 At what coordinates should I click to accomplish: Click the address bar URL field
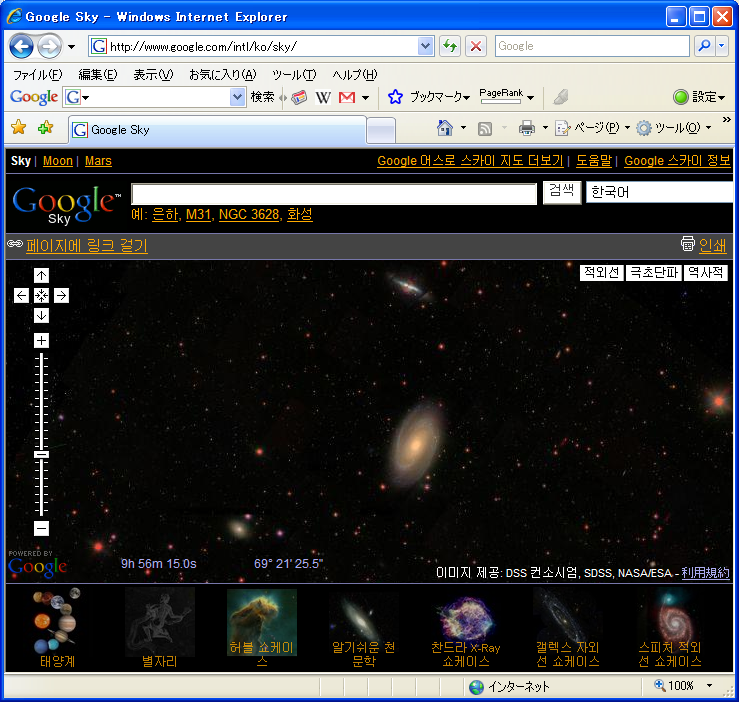(x=255, y=46)
